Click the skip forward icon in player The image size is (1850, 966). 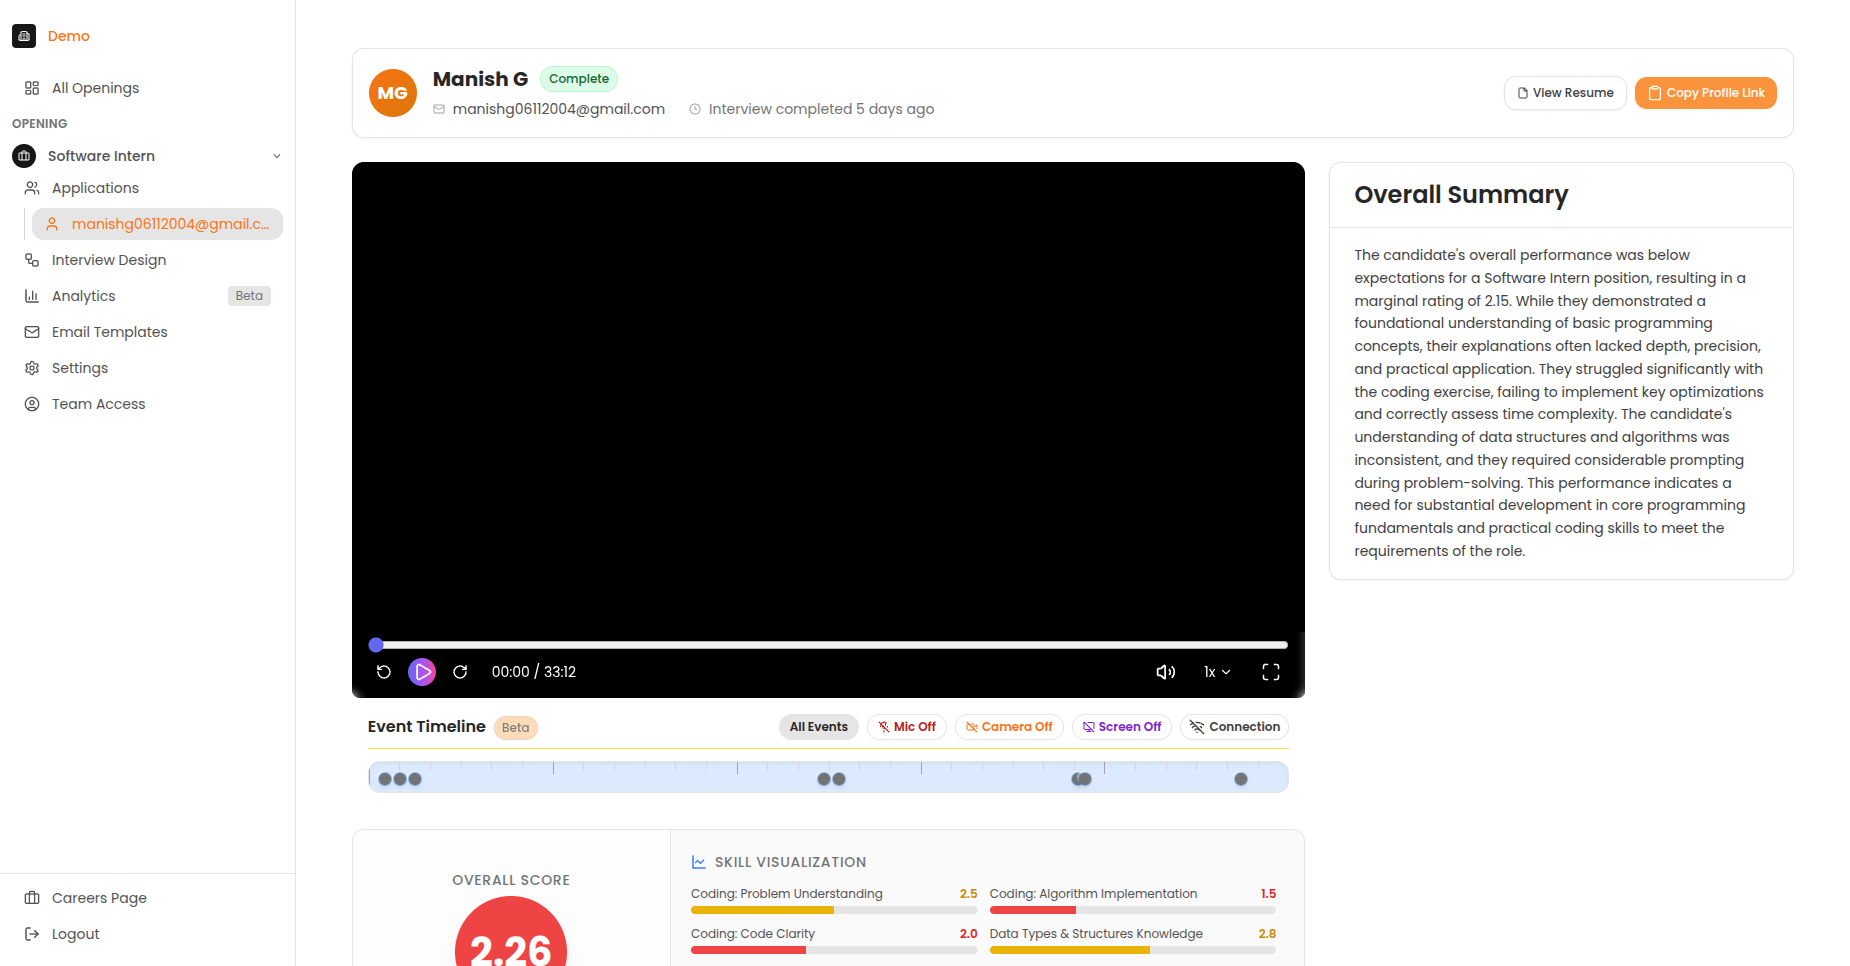(460, 672)
